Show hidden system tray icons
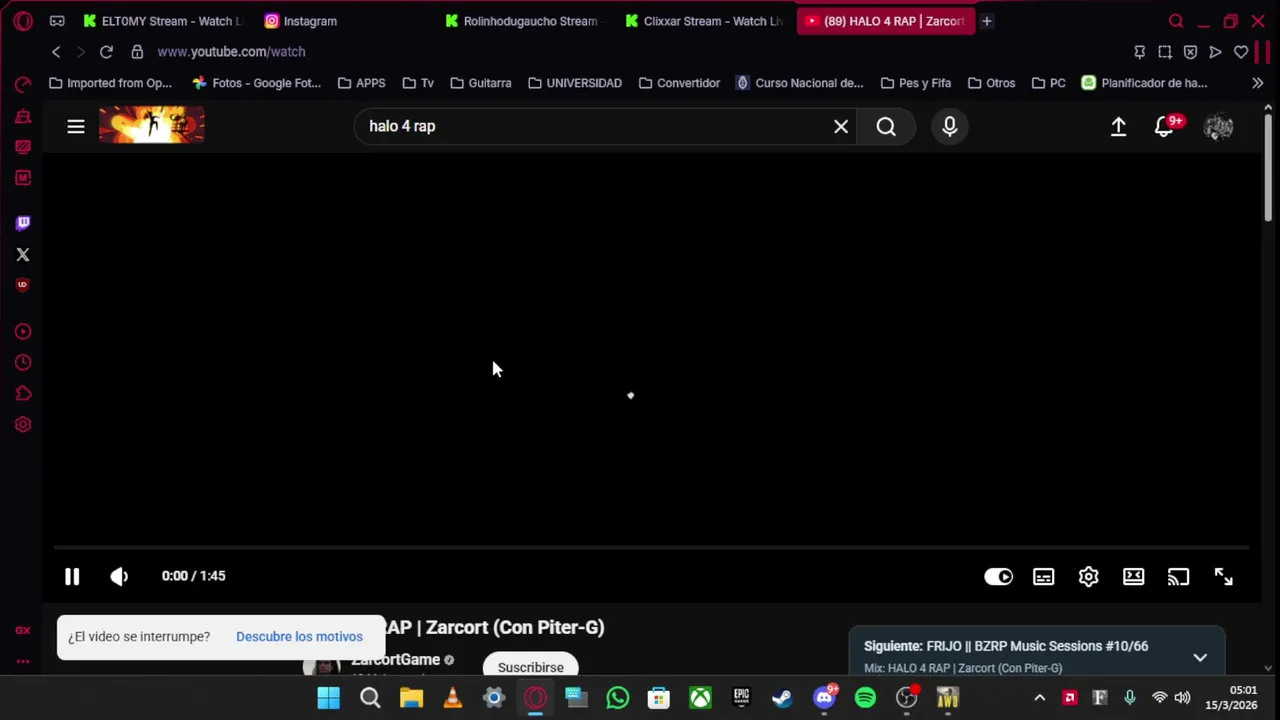The image size is (1280, 720). [1039, 698]
